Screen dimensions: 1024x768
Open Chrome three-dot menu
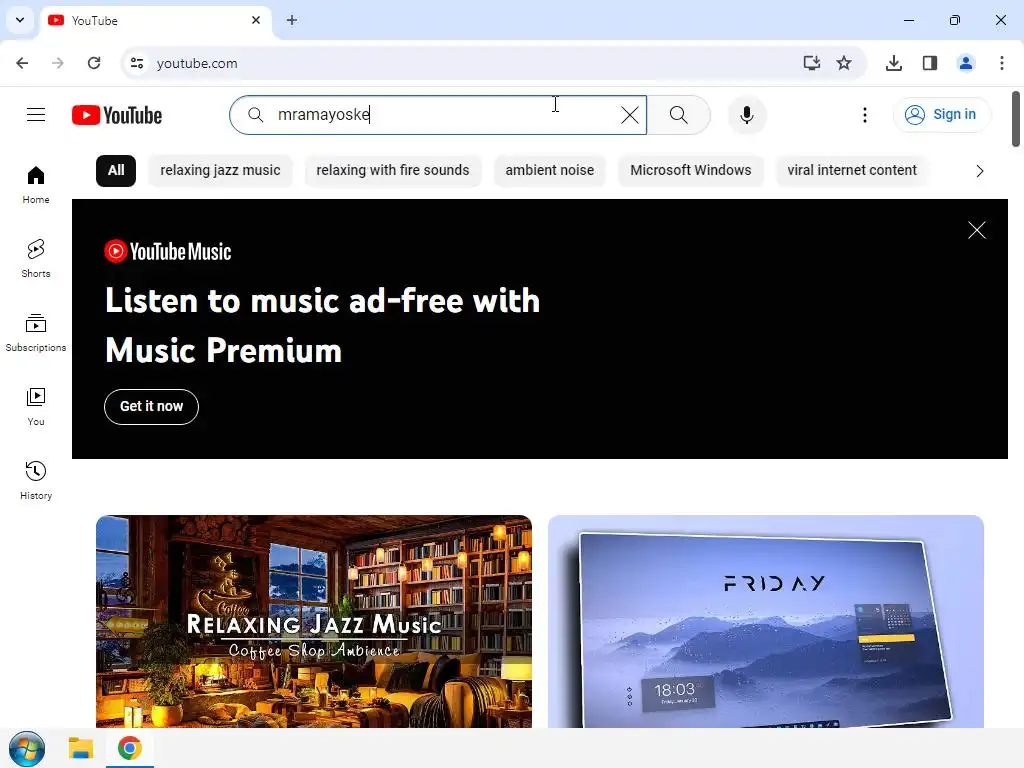click(x=1001, y=63)
